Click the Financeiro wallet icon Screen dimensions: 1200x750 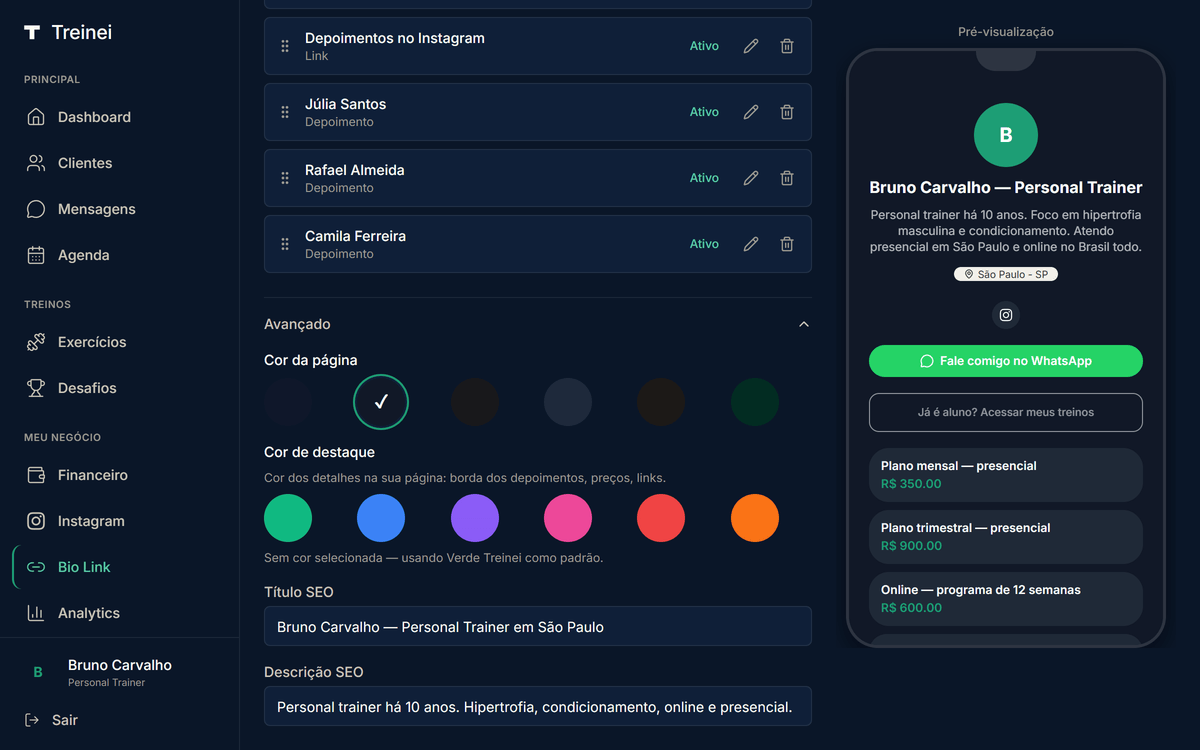click(x=36, y=475)
